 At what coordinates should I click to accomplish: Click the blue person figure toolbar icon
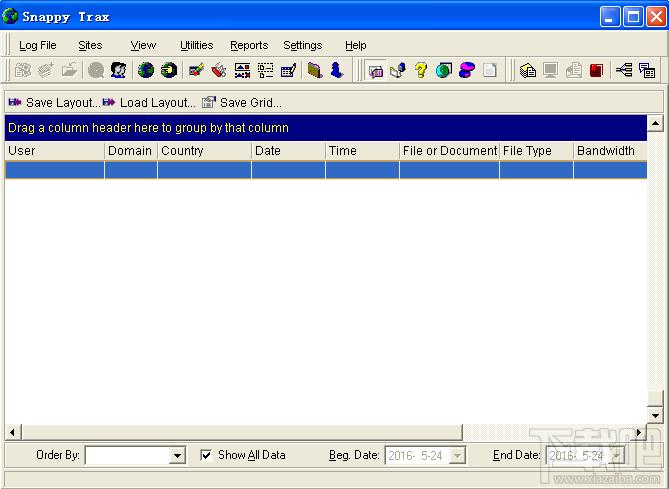[337, 70]
